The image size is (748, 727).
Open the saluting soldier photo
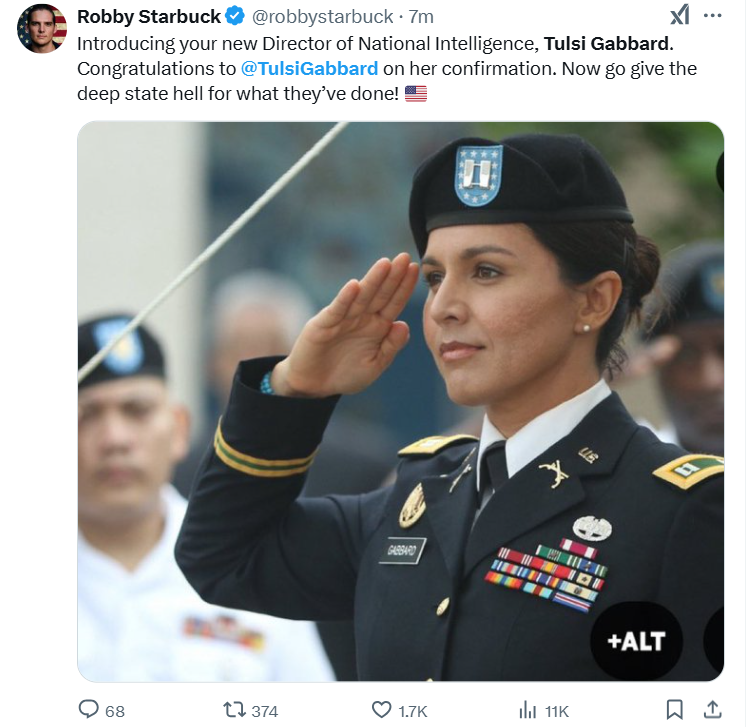(400, 400)
